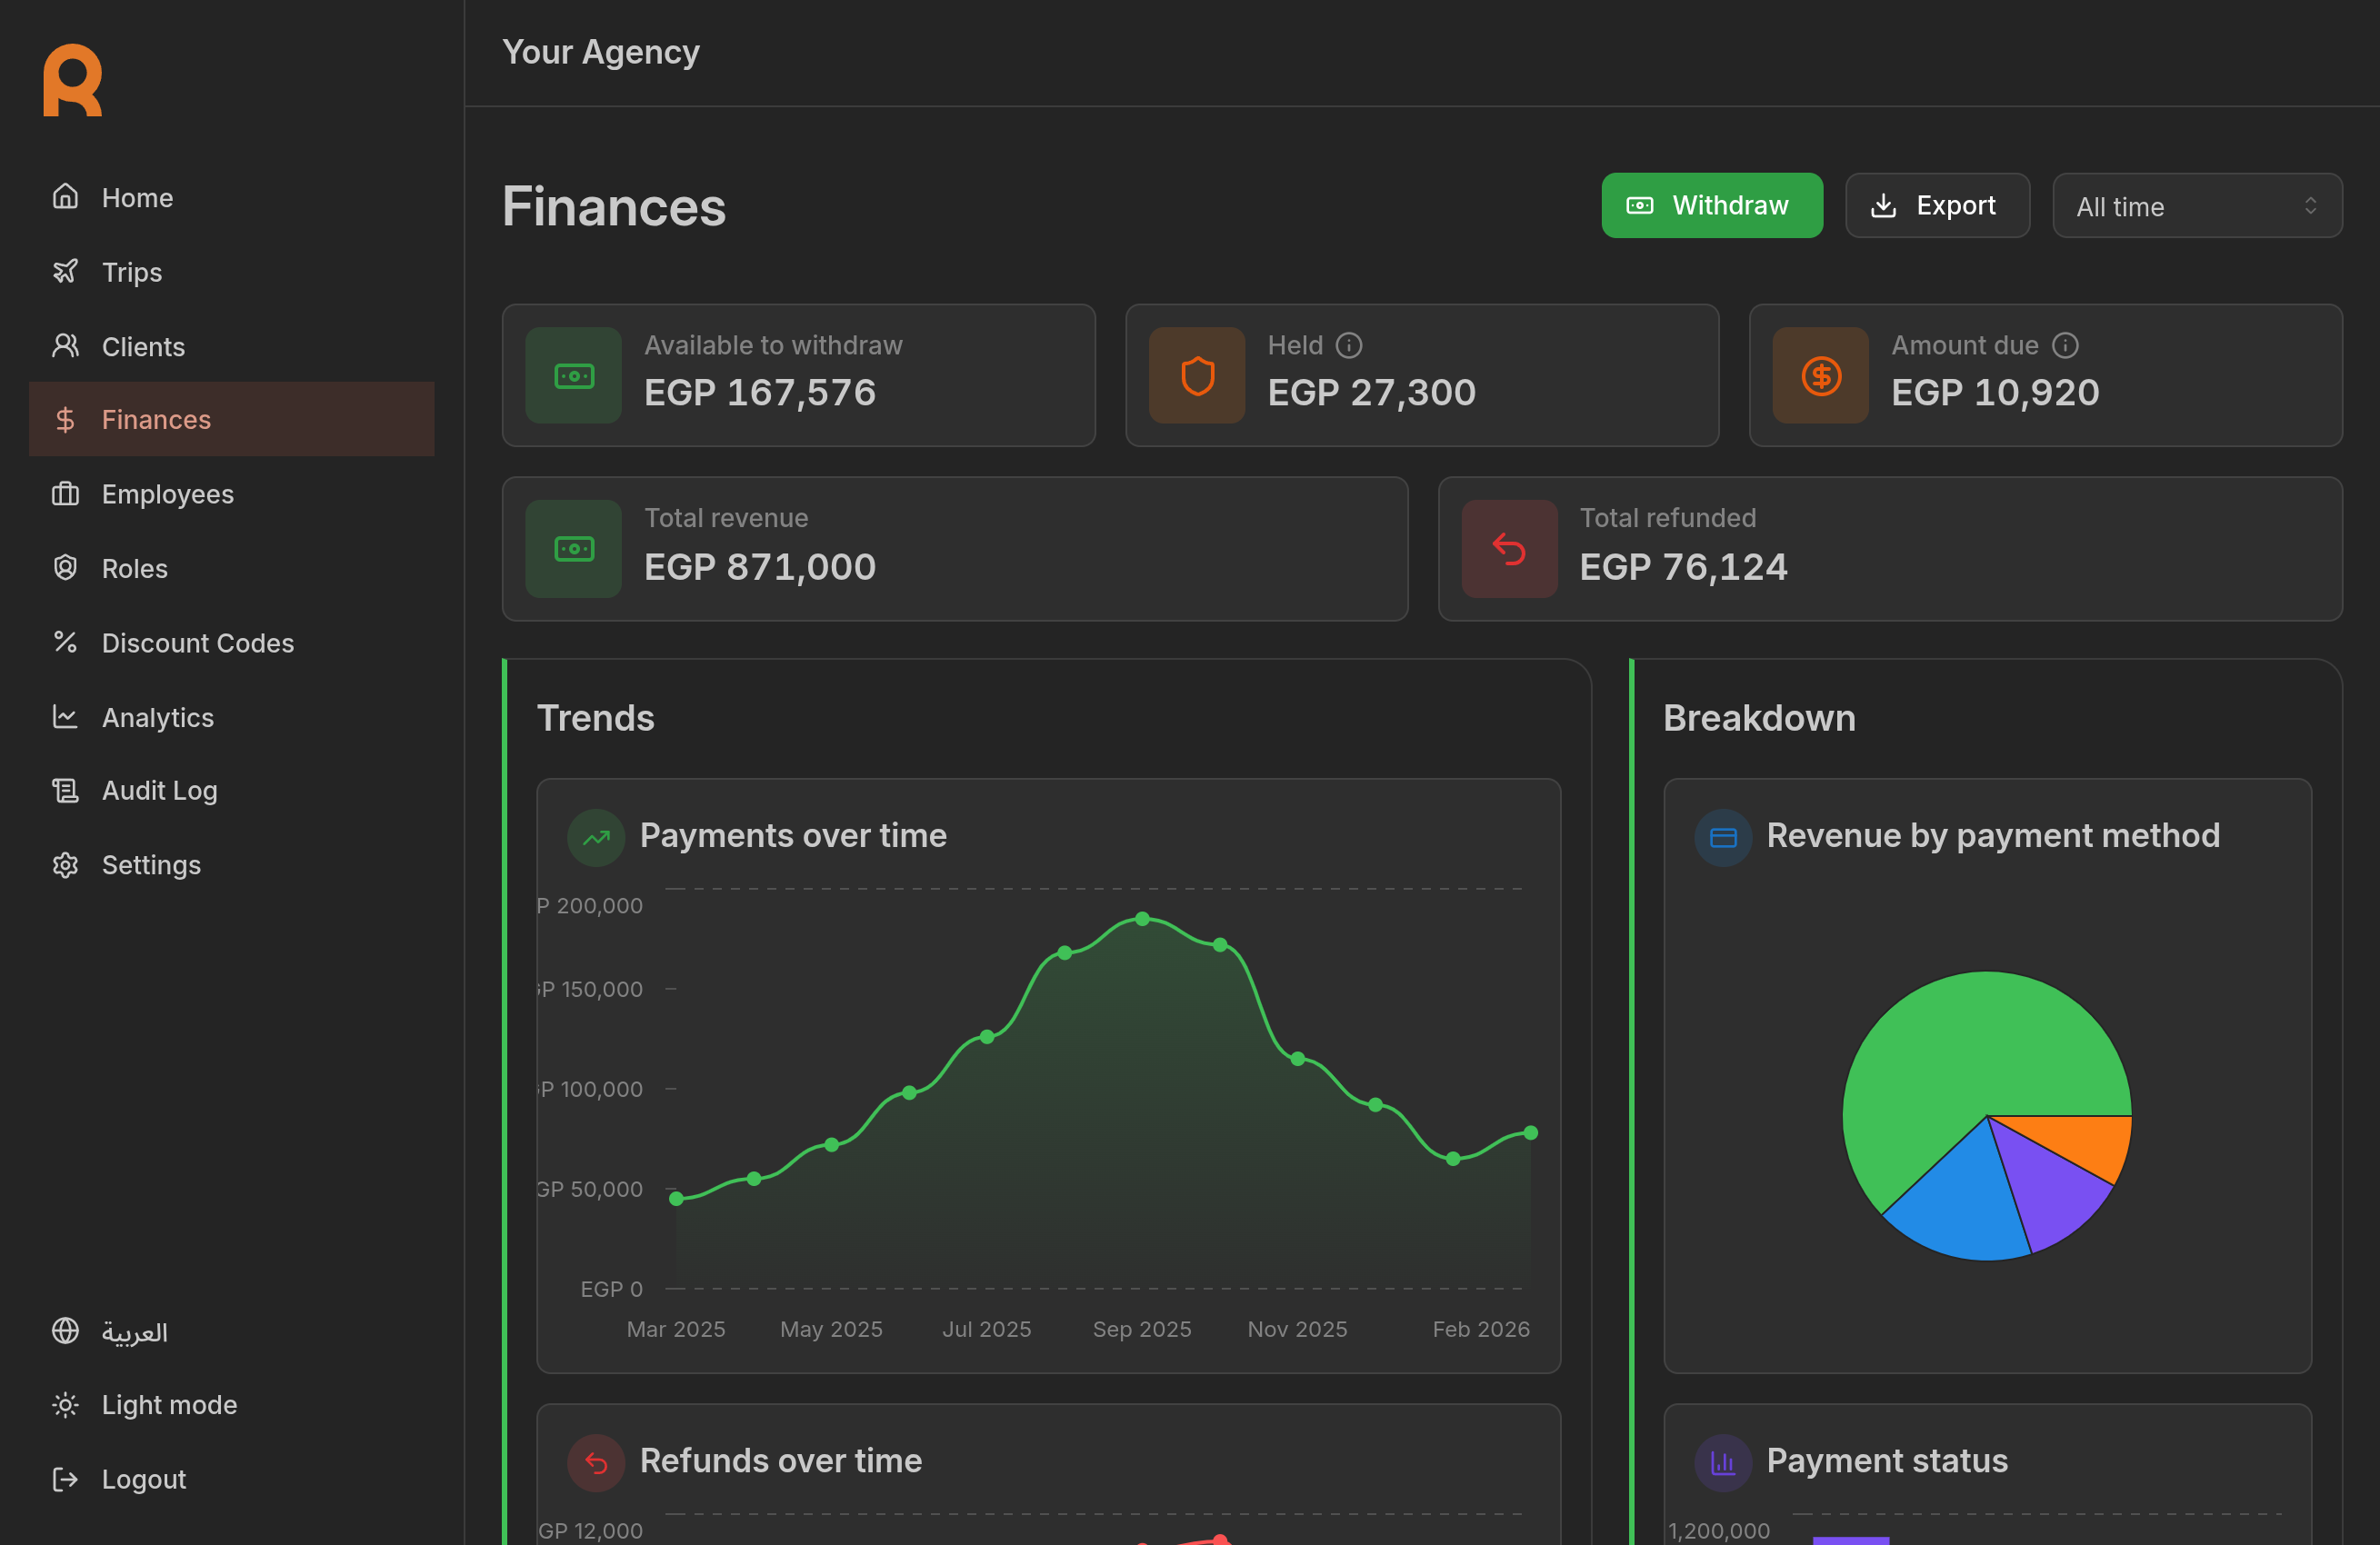Click the Held info icon
The image size is (2380, 1545).
(x=1349, y=346)
